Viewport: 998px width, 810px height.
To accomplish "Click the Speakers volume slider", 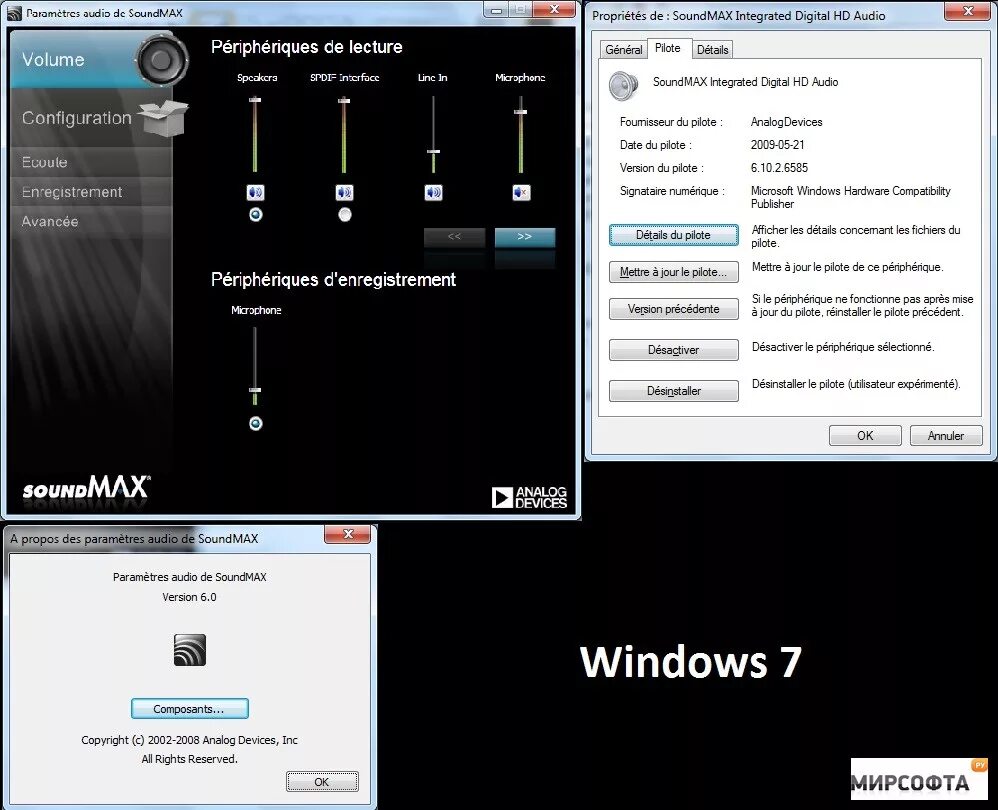I will [255, 134].
